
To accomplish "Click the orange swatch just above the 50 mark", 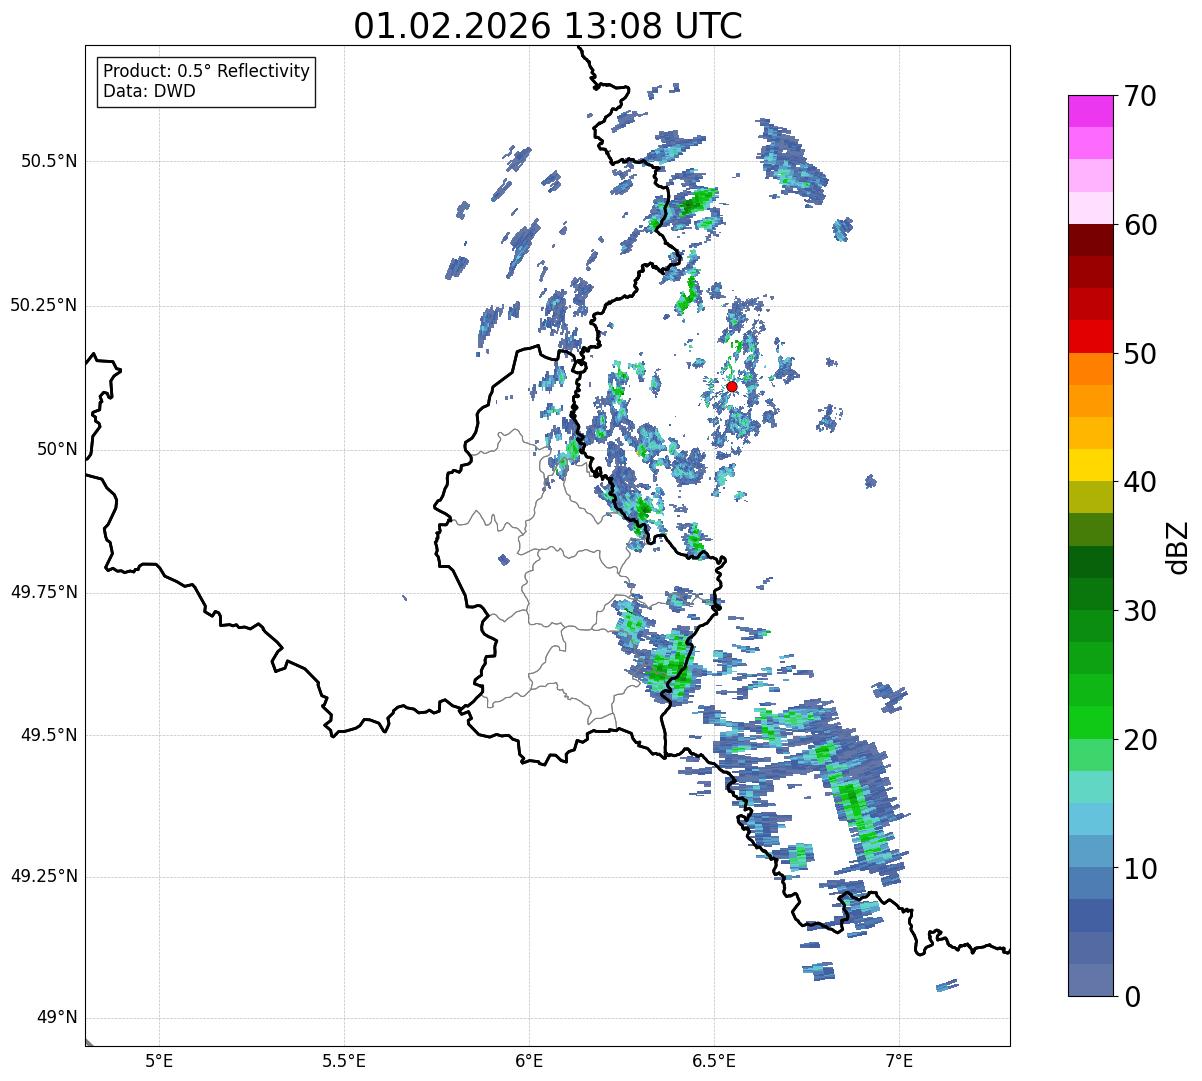I will point(1090,369).
